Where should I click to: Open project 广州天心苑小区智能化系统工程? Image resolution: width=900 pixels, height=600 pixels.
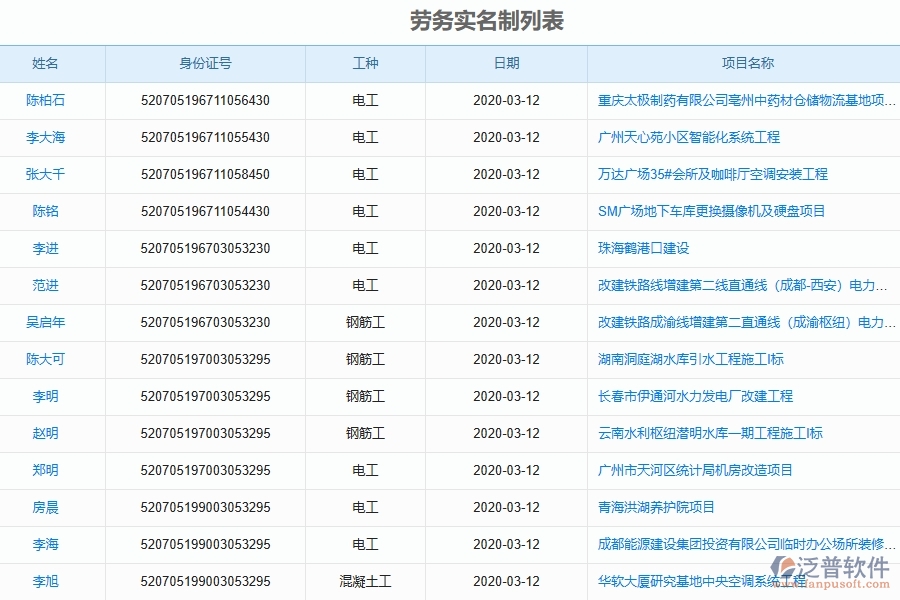(692, 137)
